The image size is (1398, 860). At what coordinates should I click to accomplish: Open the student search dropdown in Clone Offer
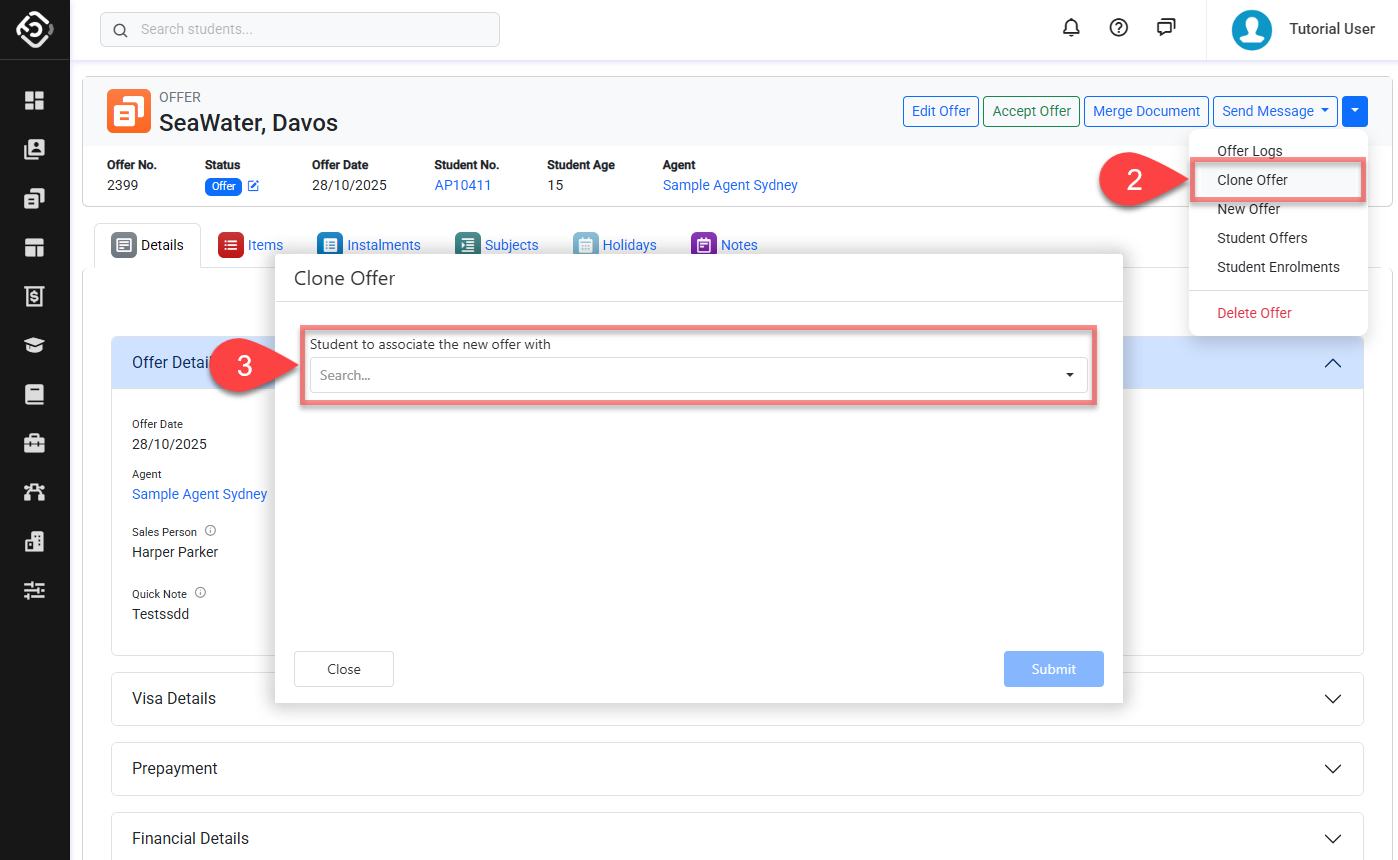(698, 375)
